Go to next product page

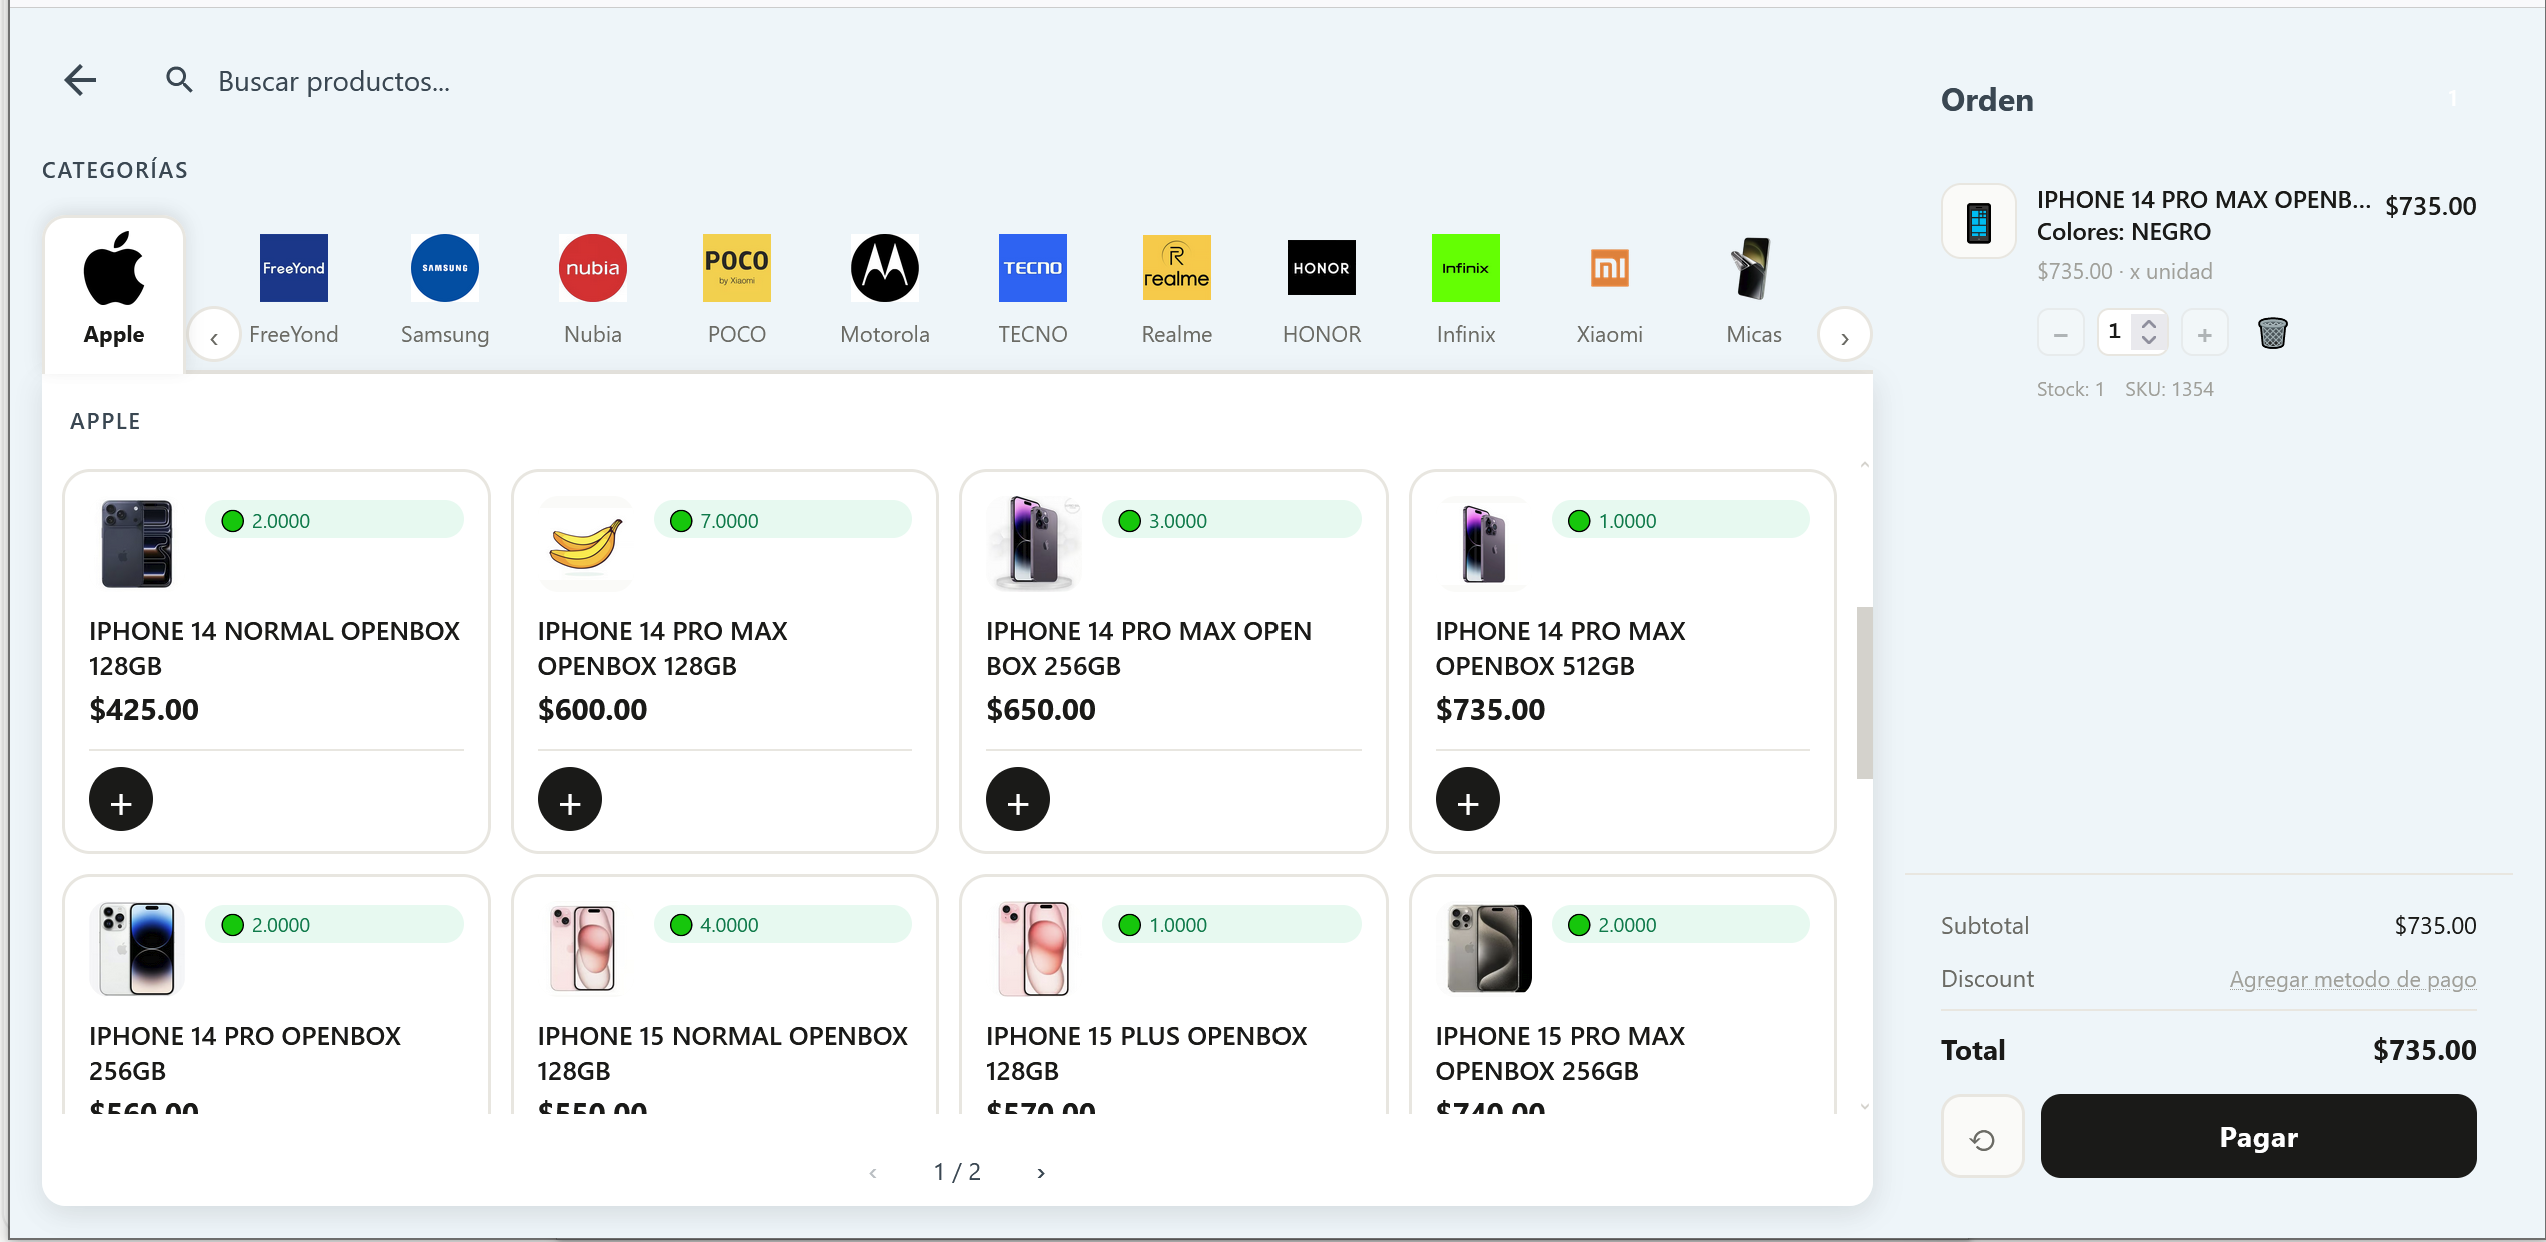coord(1041,1173)
